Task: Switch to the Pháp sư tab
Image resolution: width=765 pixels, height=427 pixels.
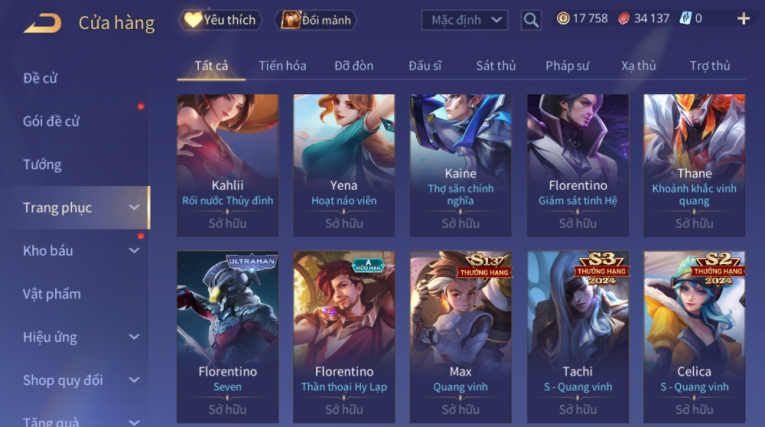Action: (567, 66)
